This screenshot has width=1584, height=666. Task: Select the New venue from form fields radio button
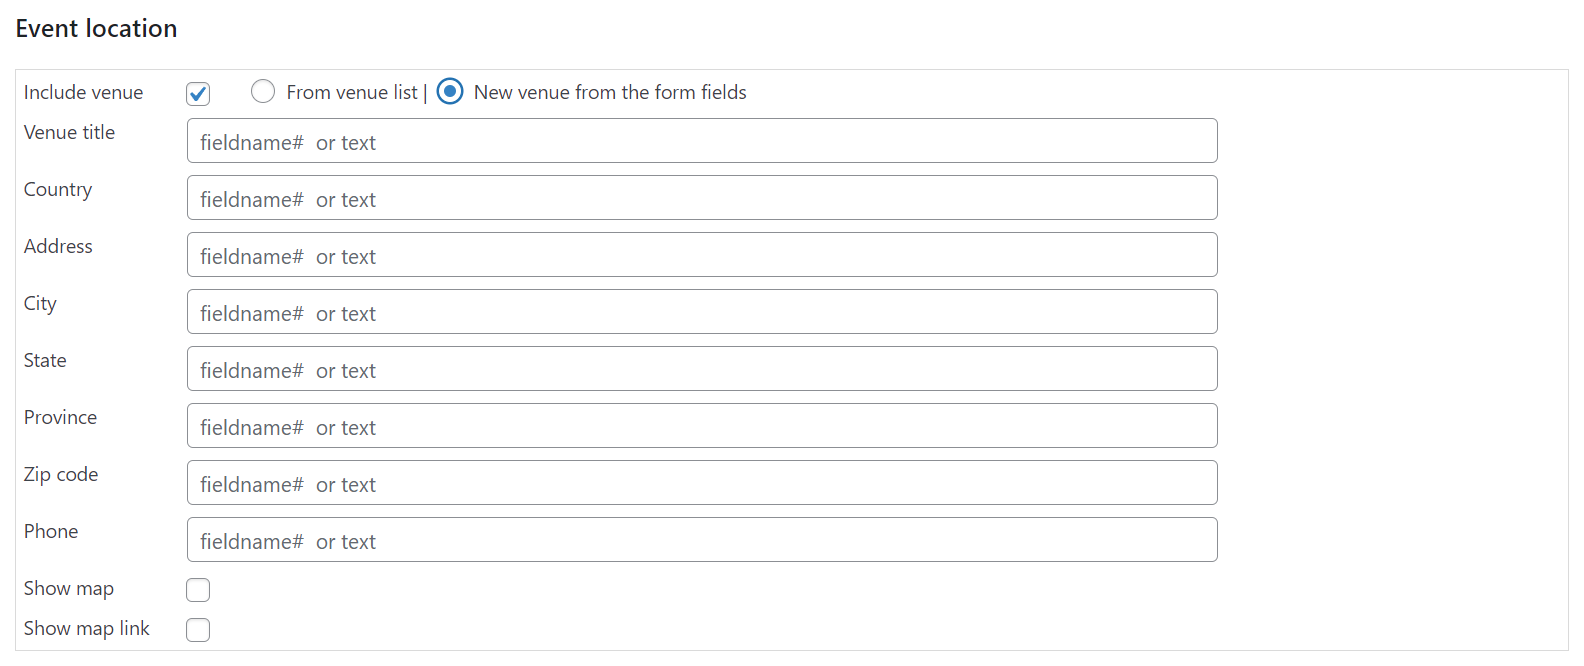click(450, 92)
